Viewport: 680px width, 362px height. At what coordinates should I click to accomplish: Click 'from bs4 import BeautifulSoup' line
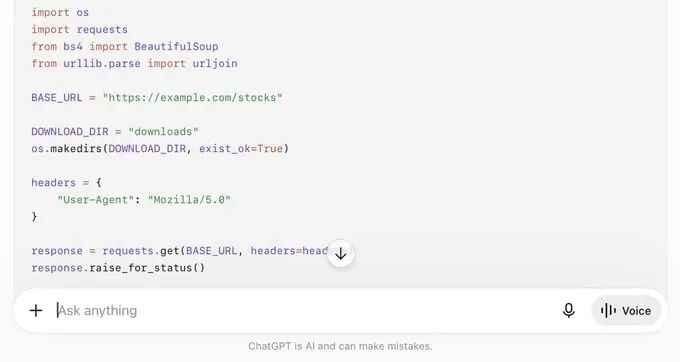click(125, 46)
